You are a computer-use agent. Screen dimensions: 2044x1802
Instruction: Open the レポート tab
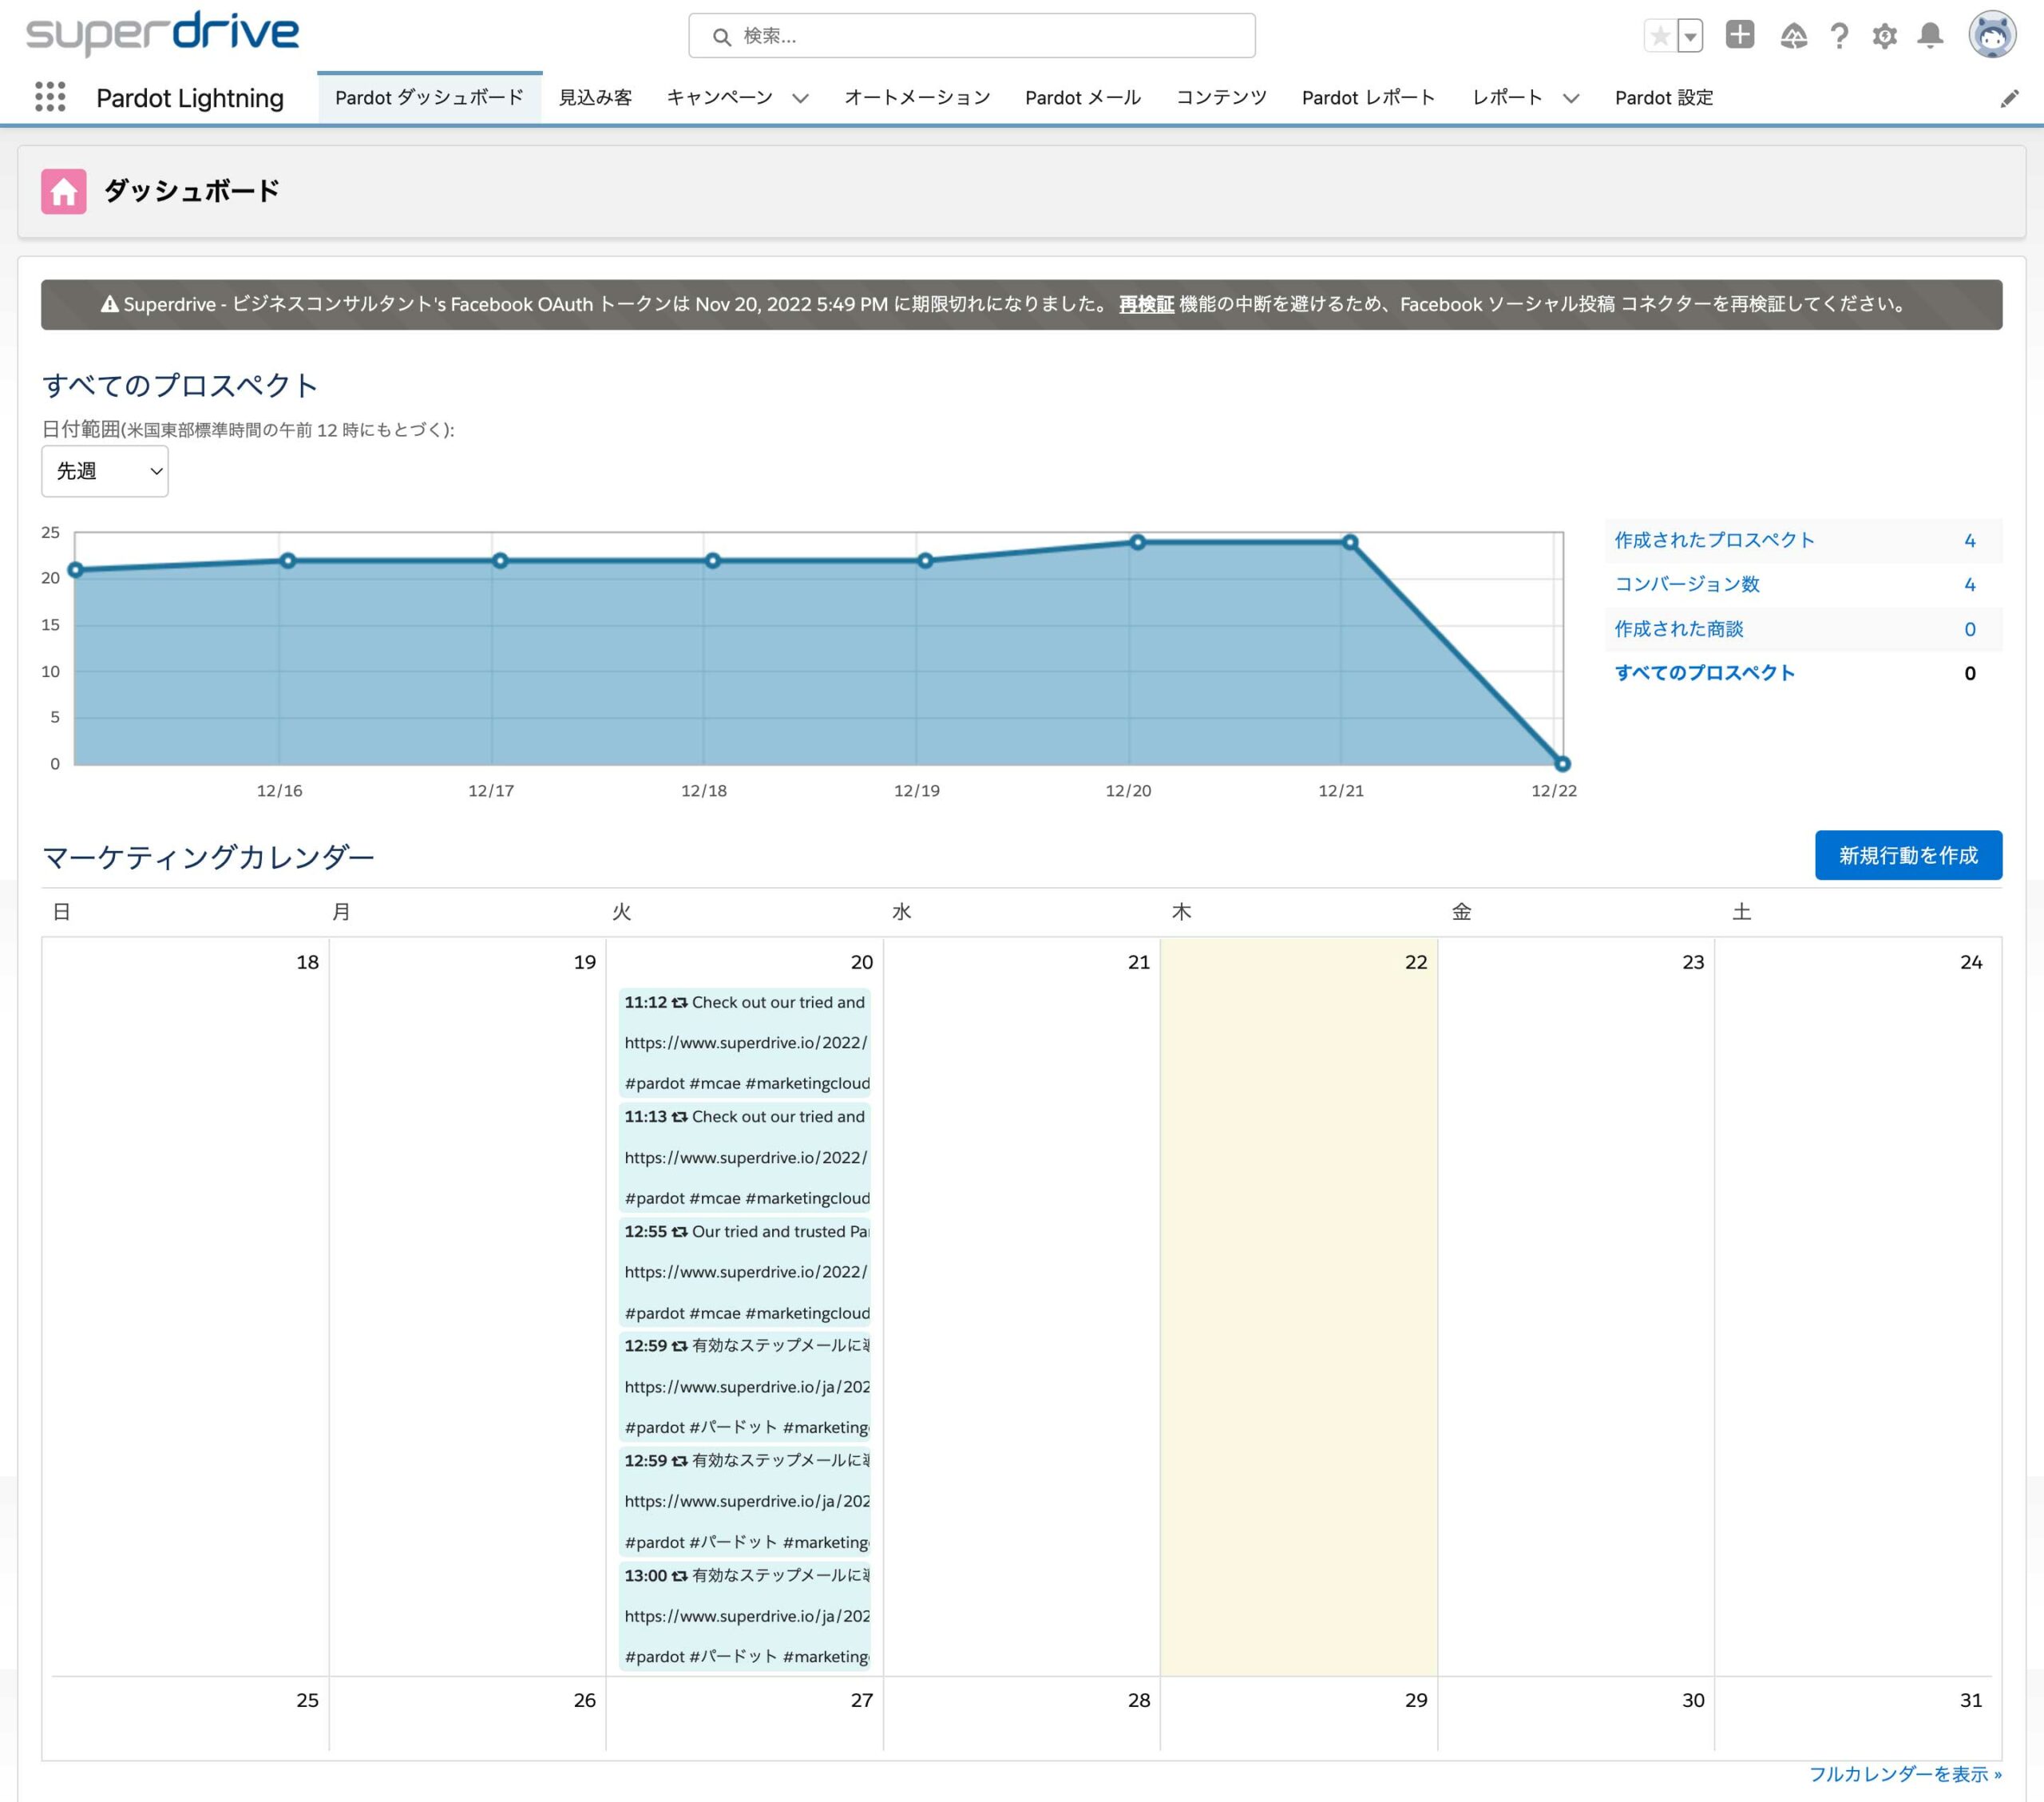[1507, 97]
